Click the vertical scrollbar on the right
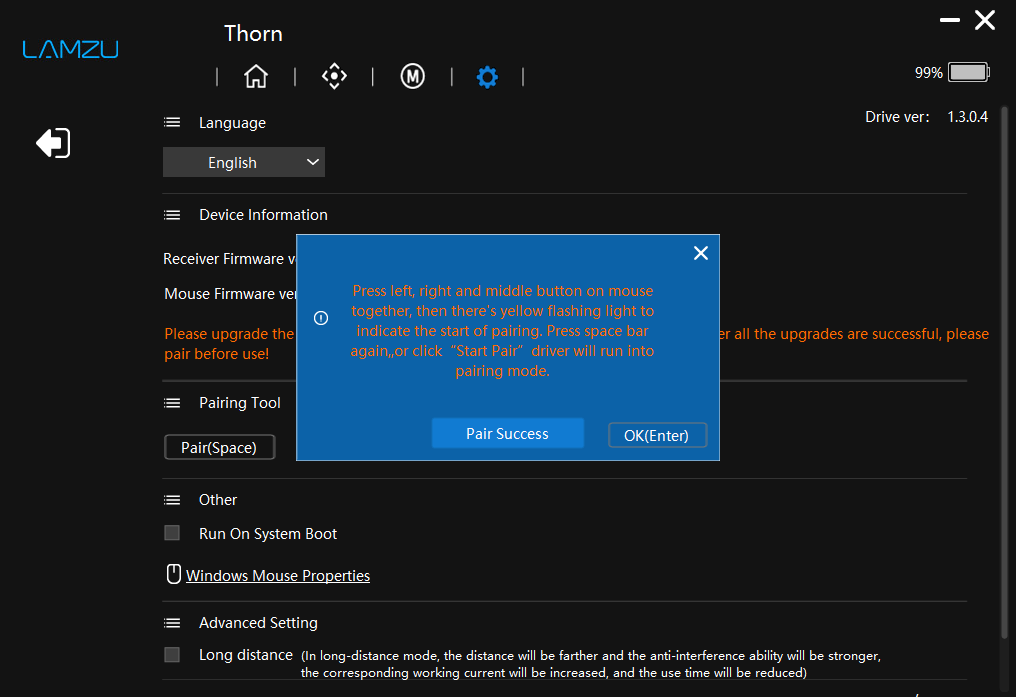 tap(1004, 372)
